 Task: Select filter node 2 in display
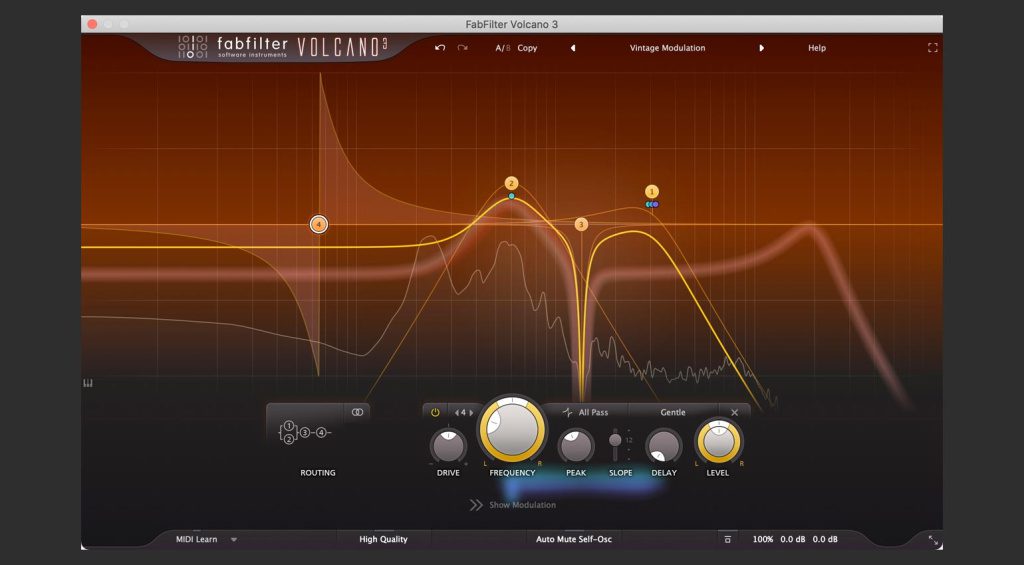511,184
